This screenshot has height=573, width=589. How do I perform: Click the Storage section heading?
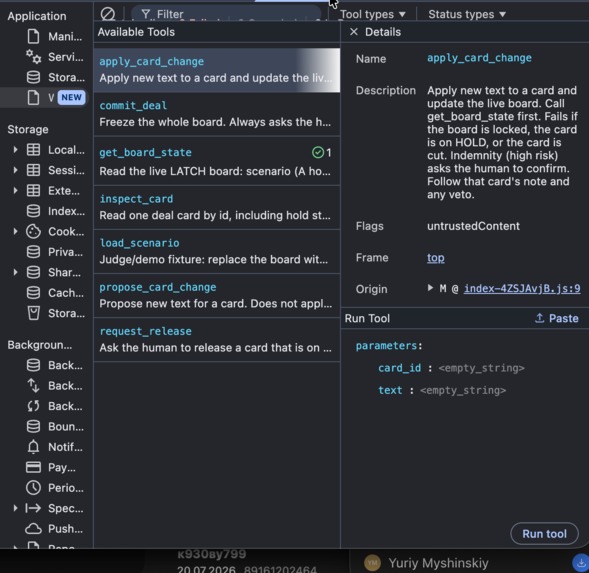pos(28,129)
